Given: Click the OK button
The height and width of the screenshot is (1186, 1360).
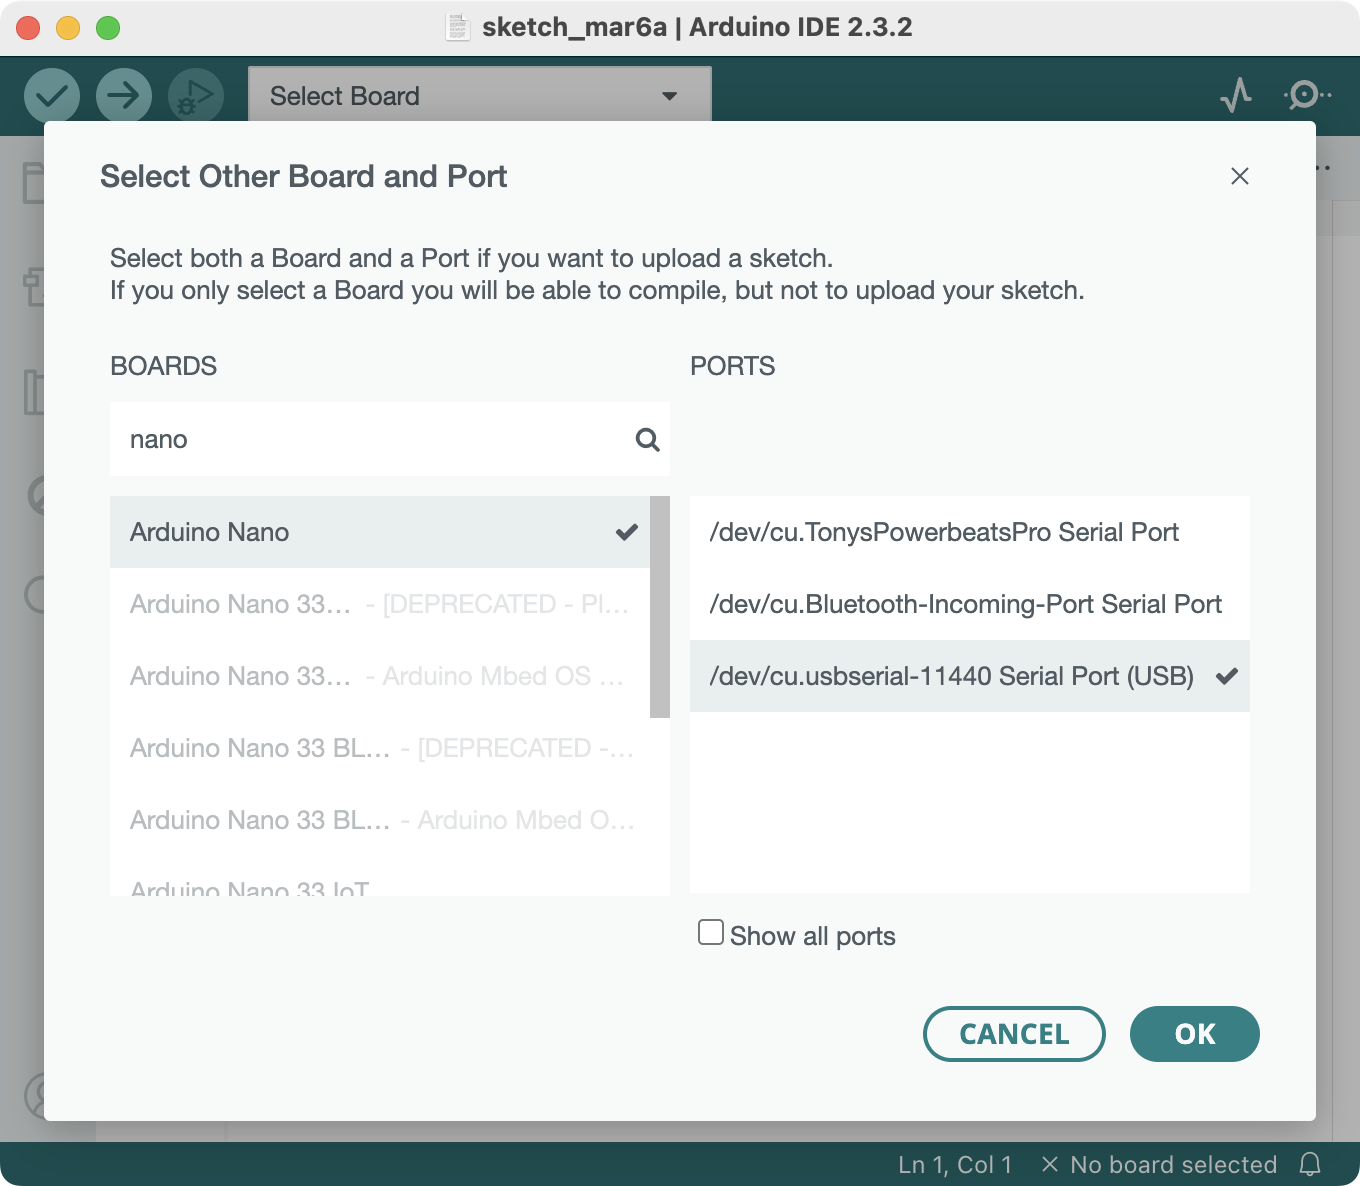Looking at the screenshot, I should pyautogui.click(x=1195, y=1034).
